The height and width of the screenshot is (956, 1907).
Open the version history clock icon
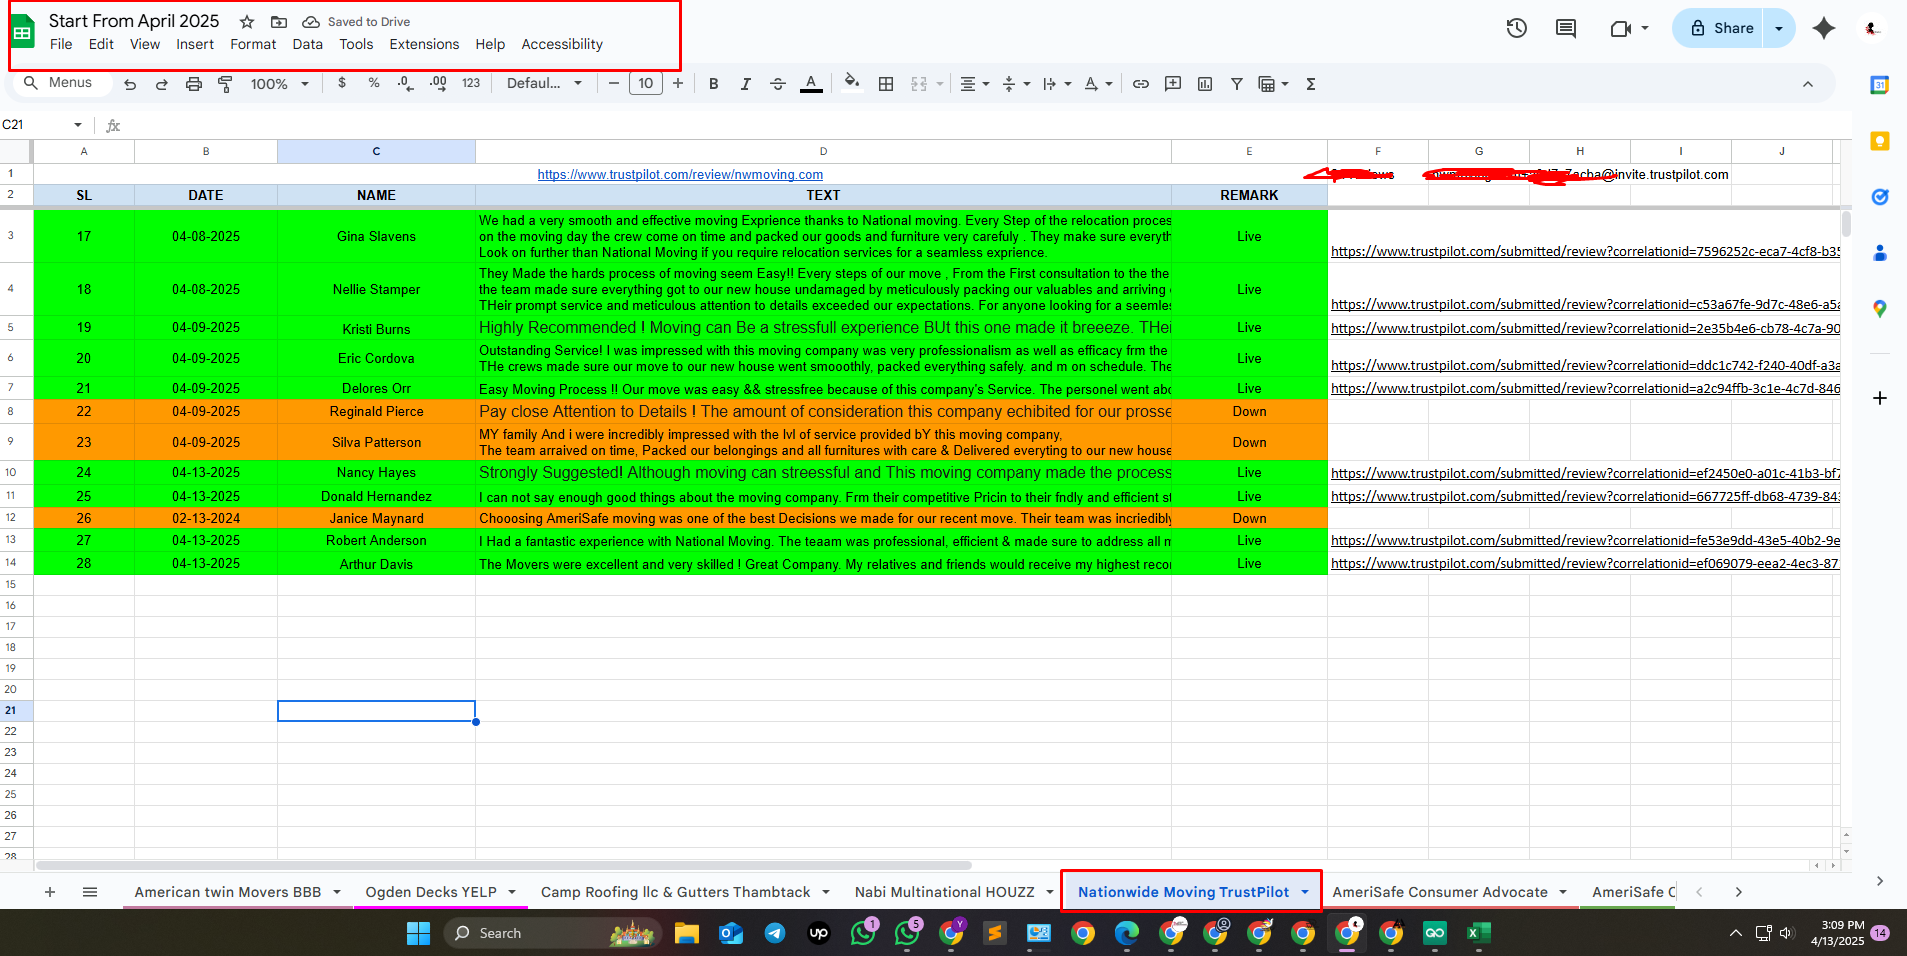1517,28
